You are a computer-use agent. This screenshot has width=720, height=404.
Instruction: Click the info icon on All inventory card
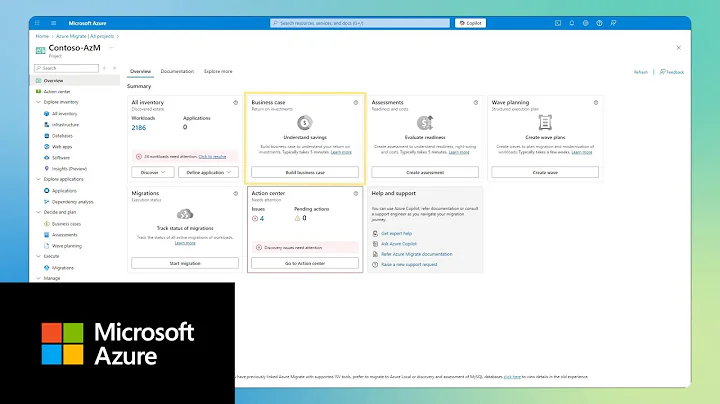236,103
